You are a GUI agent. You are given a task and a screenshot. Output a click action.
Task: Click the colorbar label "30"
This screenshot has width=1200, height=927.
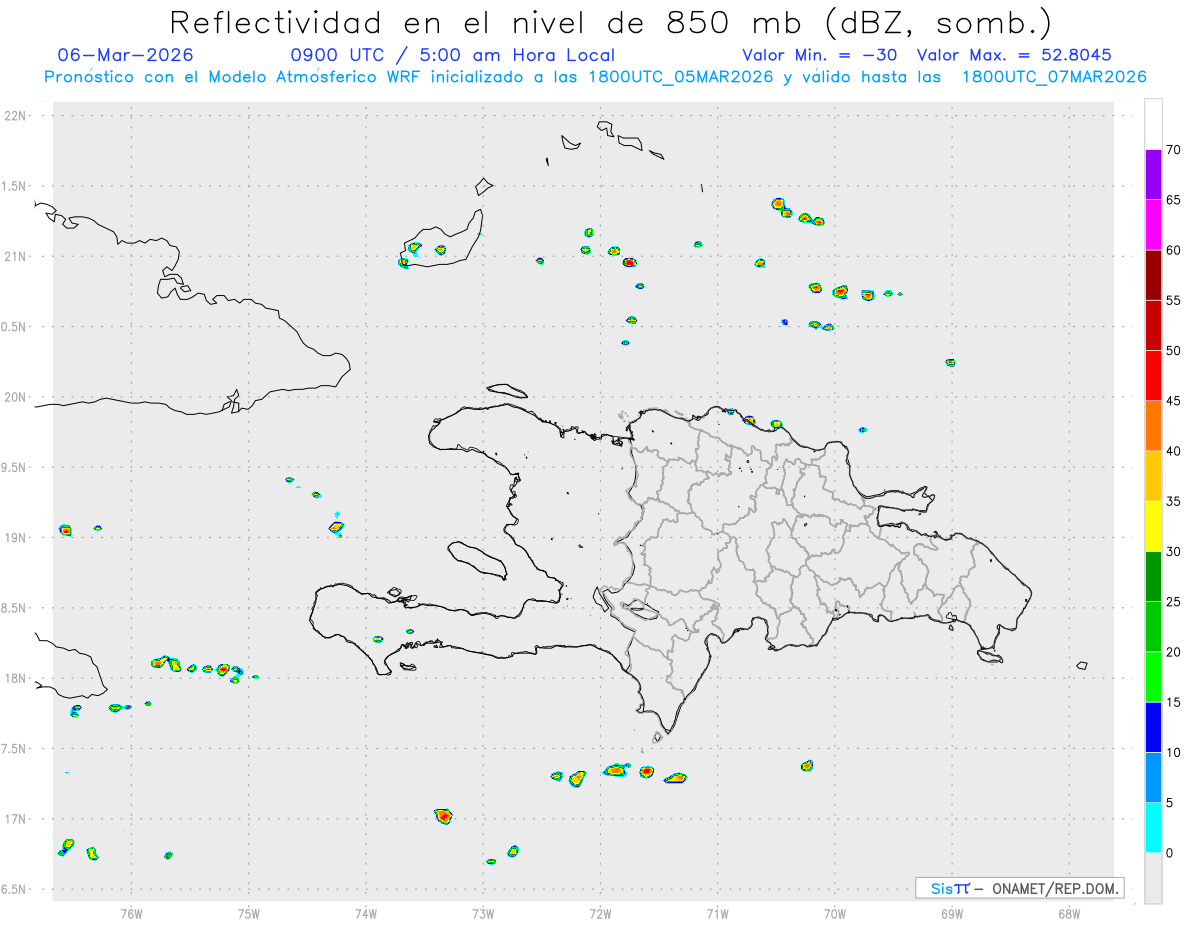point(1174,551)
